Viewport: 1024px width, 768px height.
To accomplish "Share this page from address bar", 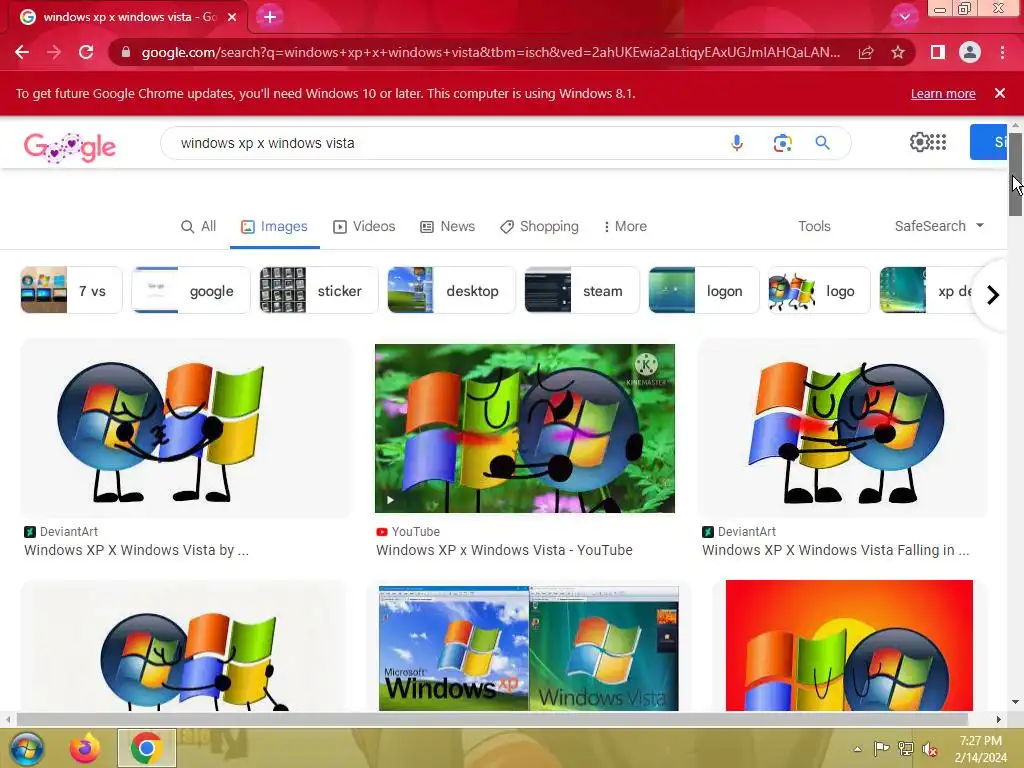I will pyautogui.click(x=866, y=52).
